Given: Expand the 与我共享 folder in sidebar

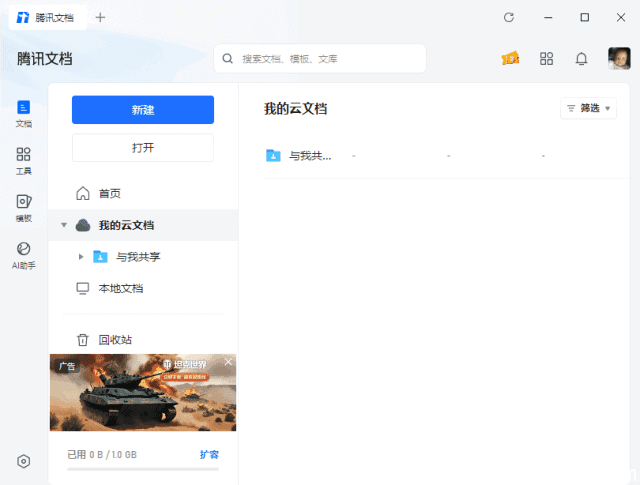Looking at the screenshot, I should pos(81,257).
